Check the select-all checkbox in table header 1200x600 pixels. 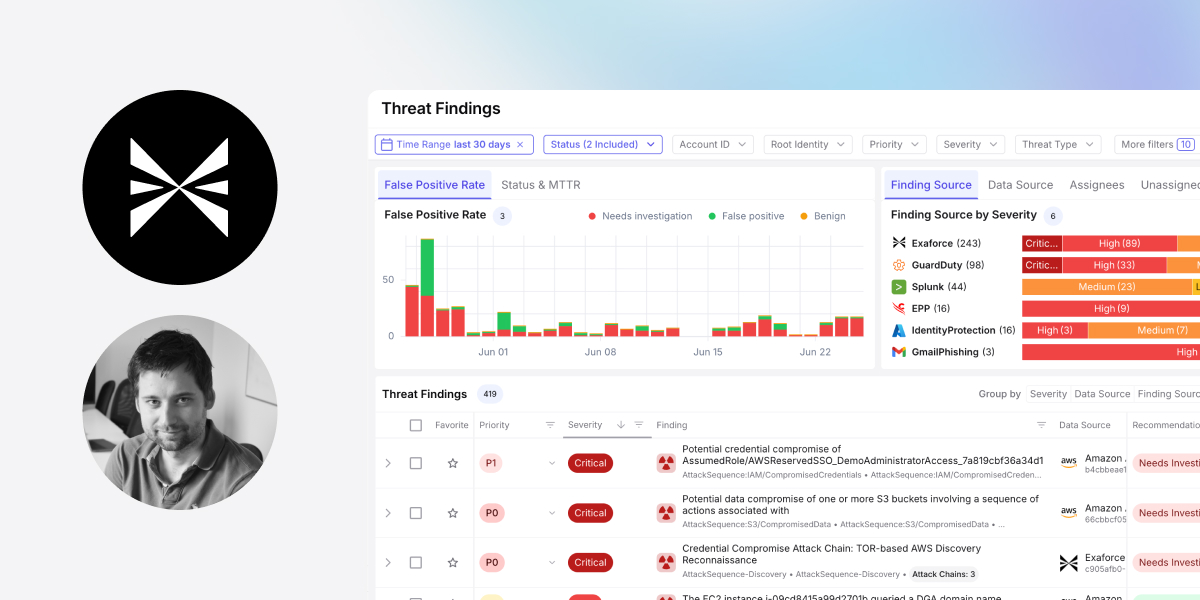pyautogui.click(x=416, y=425)
